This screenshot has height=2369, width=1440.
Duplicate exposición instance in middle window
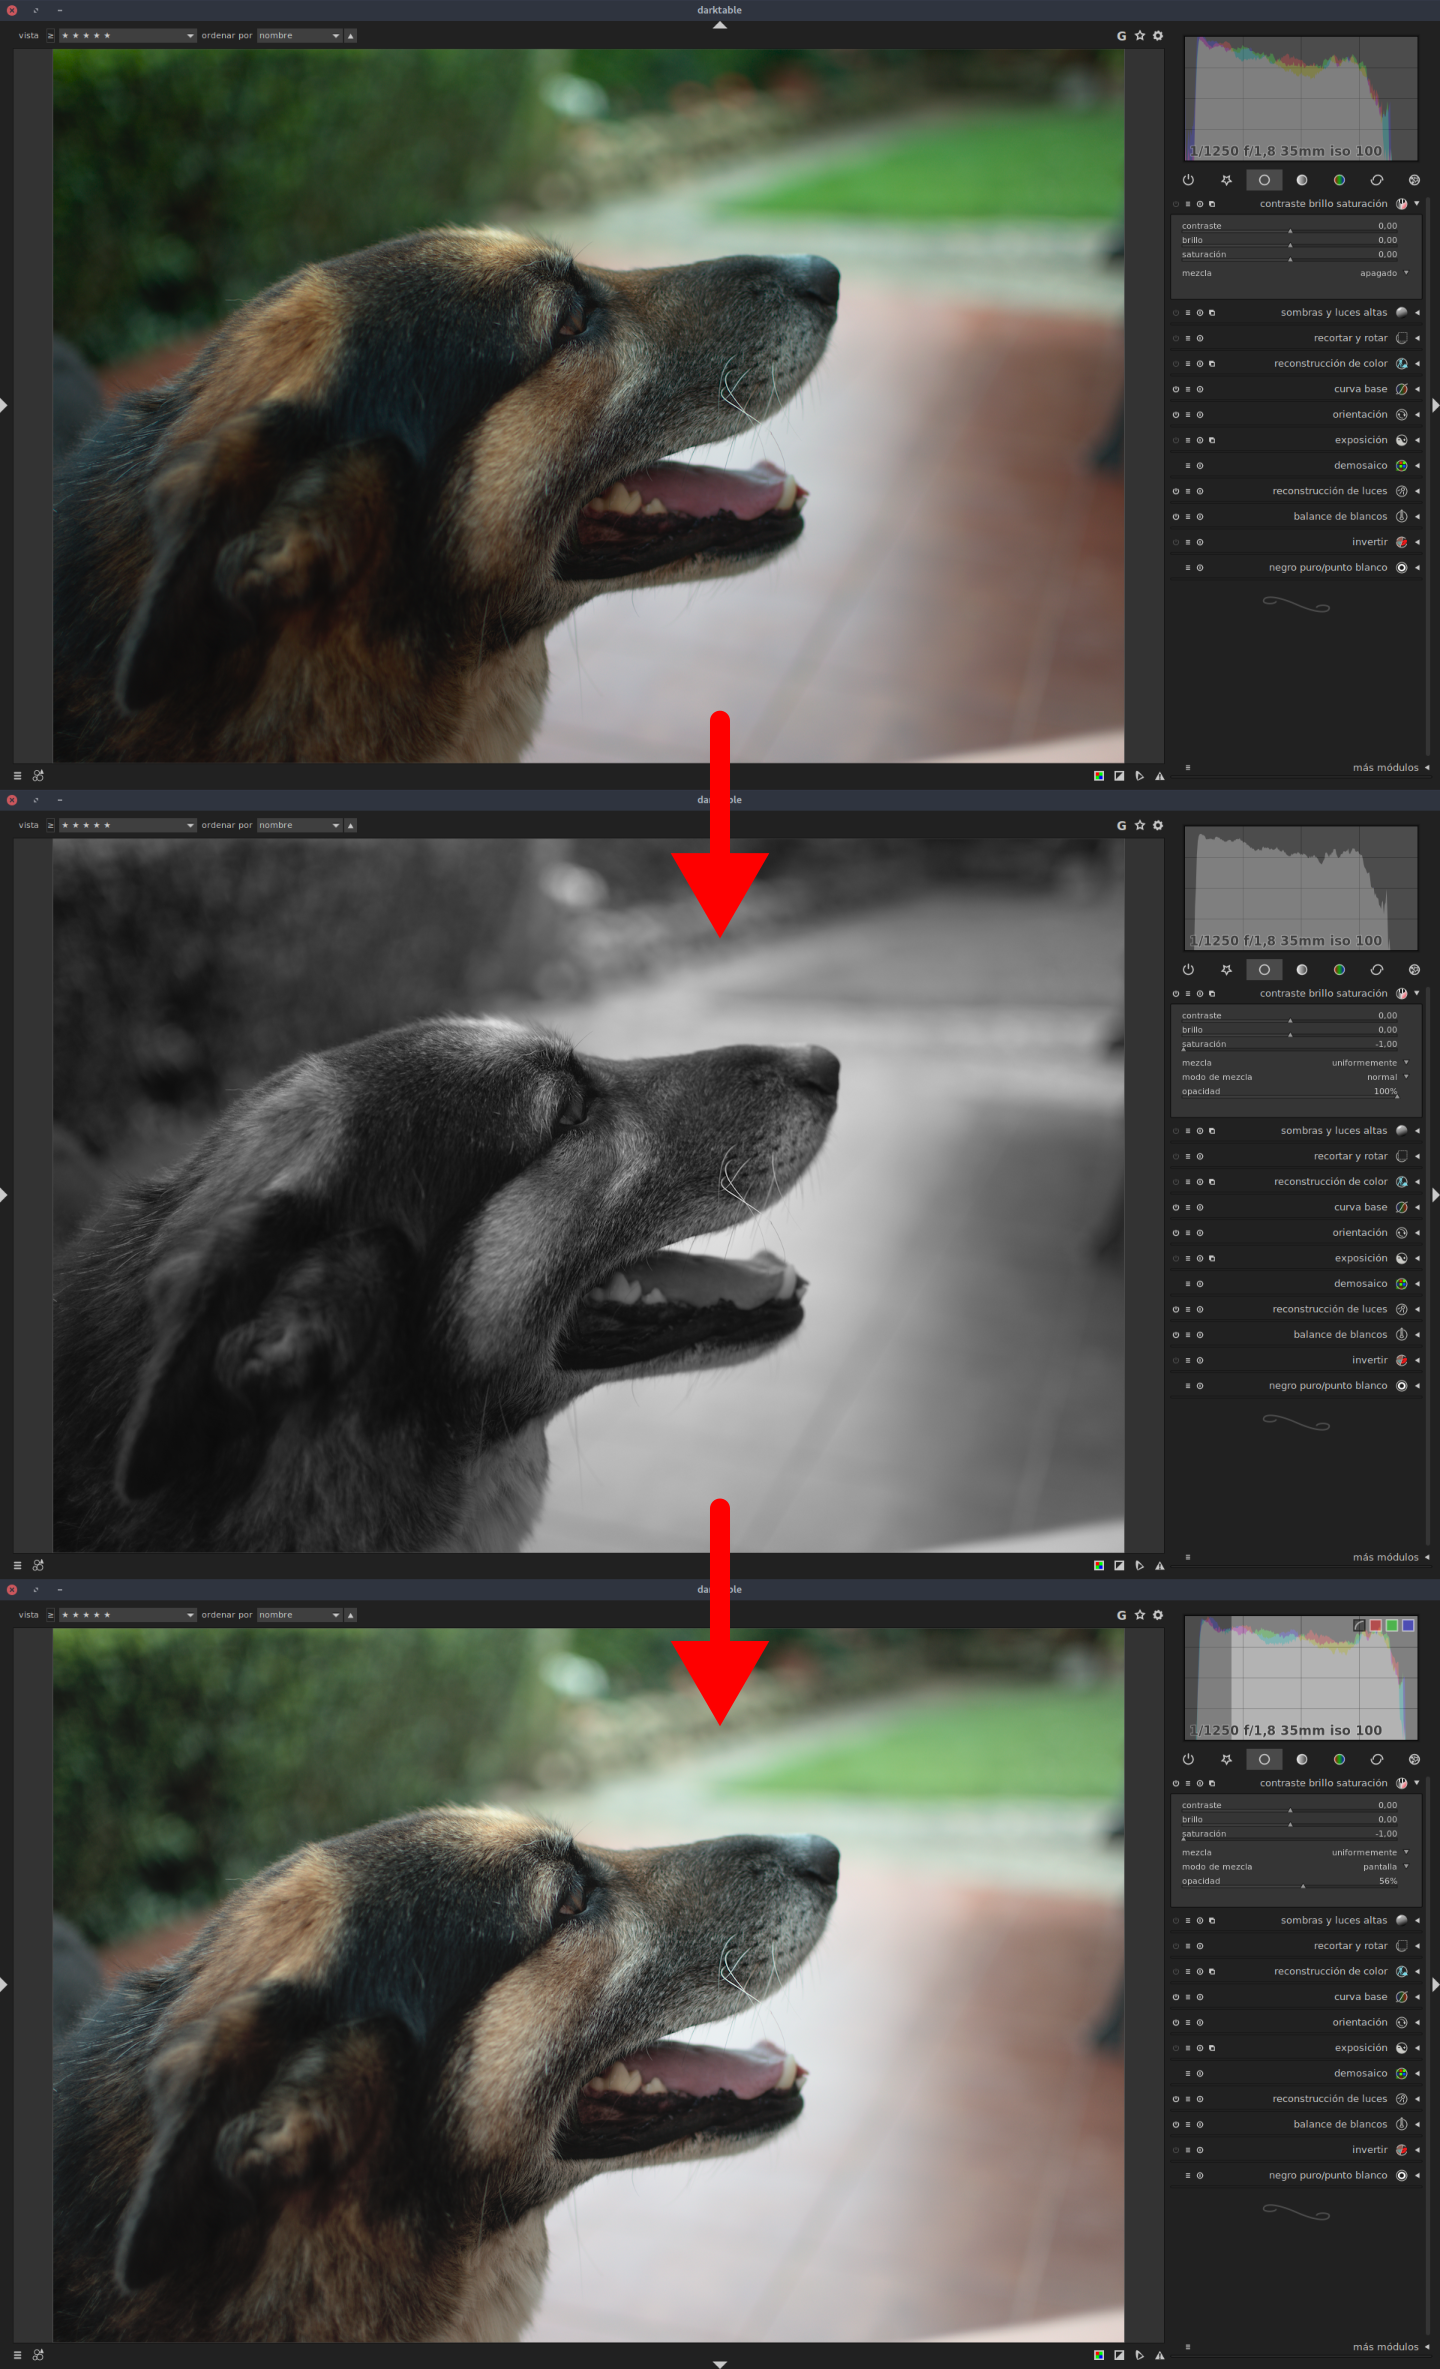pyautogui.click(x=1212, y=1258)
